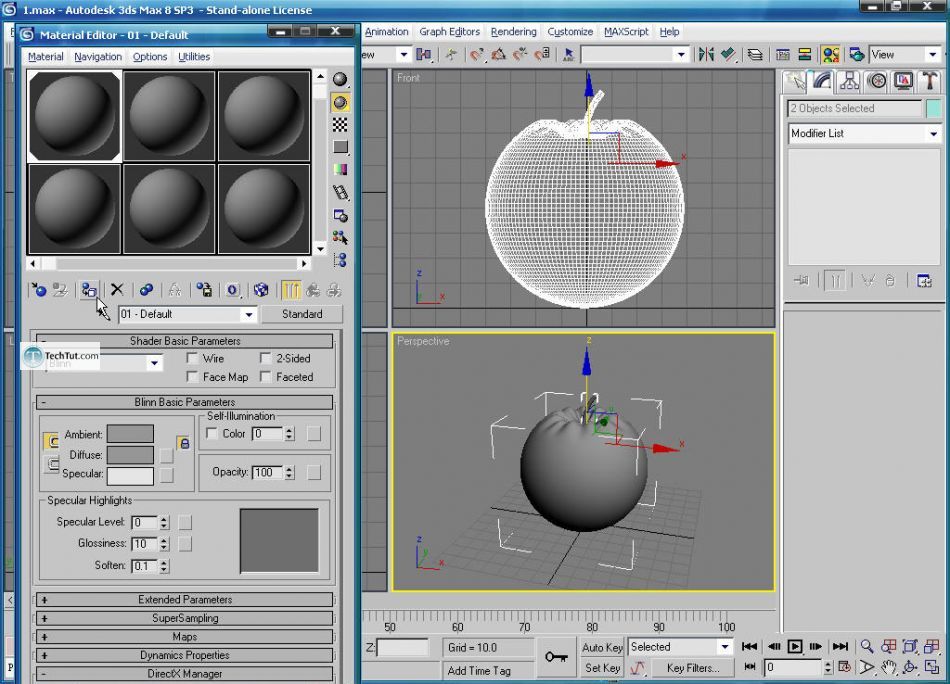Expand the SuperSampling rollout
This screenshot has width=950, height=684.
click(185, 619)
